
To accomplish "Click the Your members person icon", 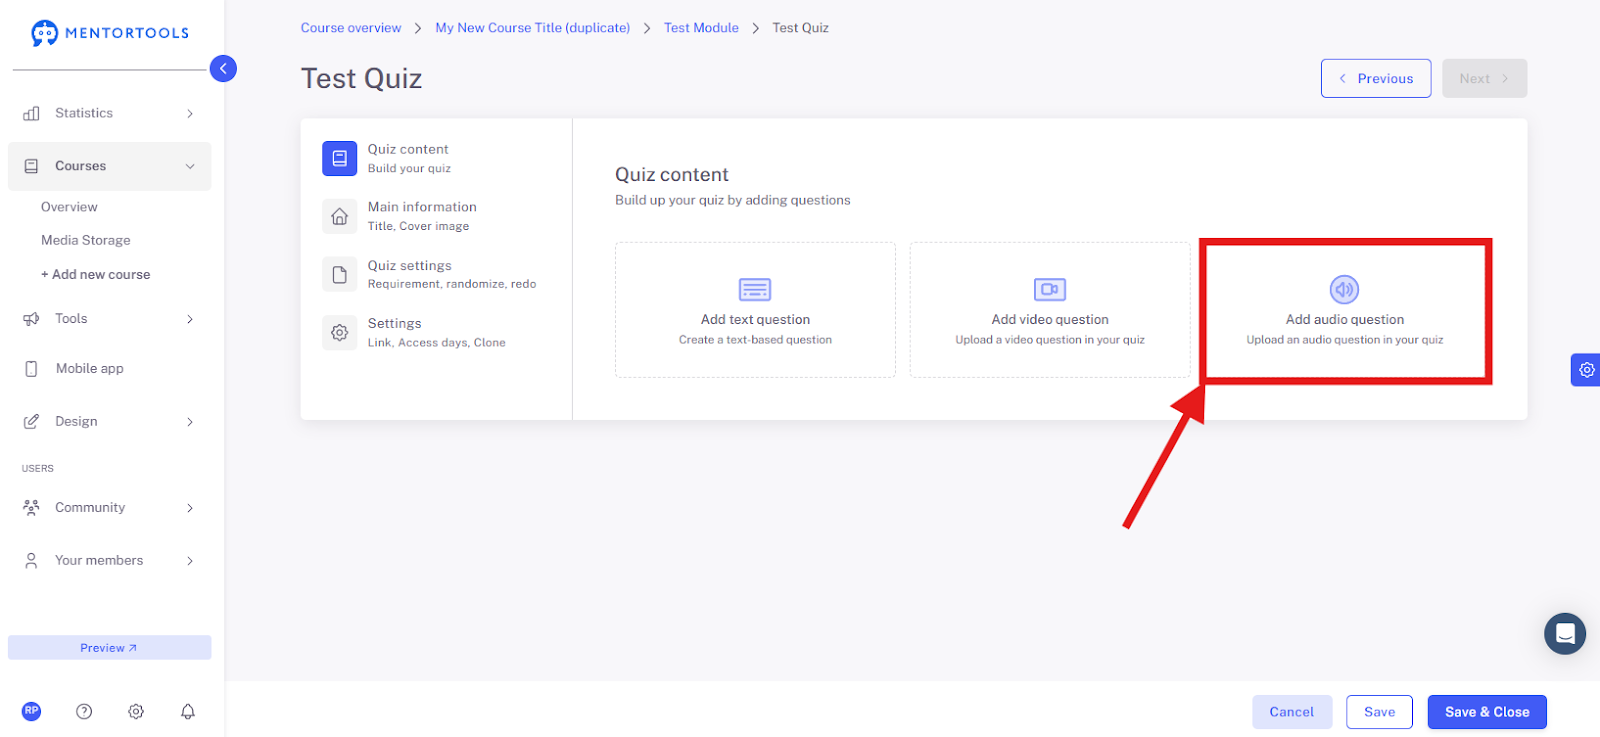I will click(x=32, y=561).
